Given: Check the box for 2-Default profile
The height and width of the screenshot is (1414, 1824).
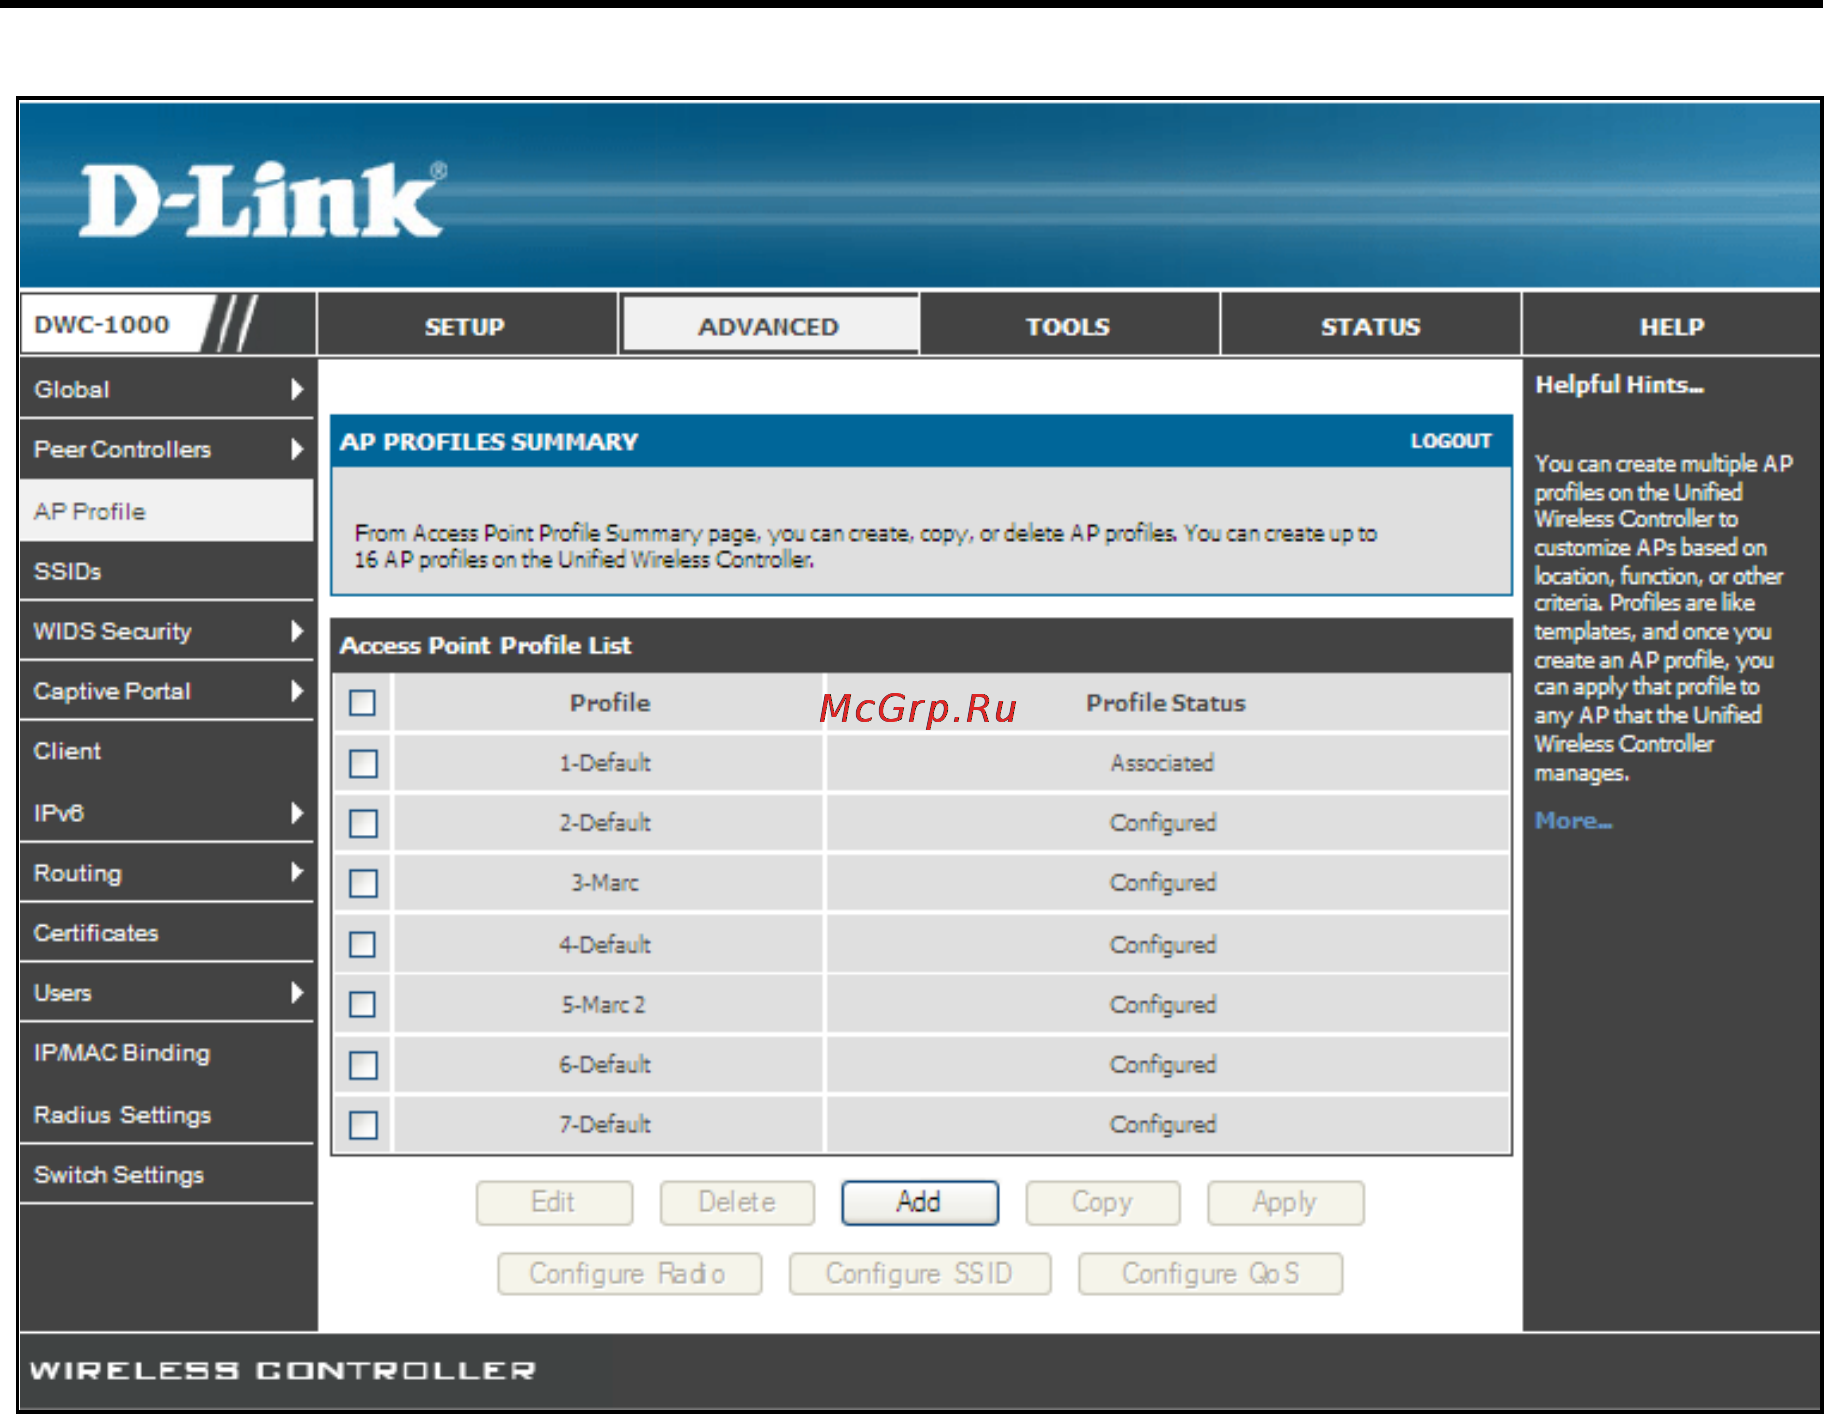Looking at the screenshot, I should [363, 823].
